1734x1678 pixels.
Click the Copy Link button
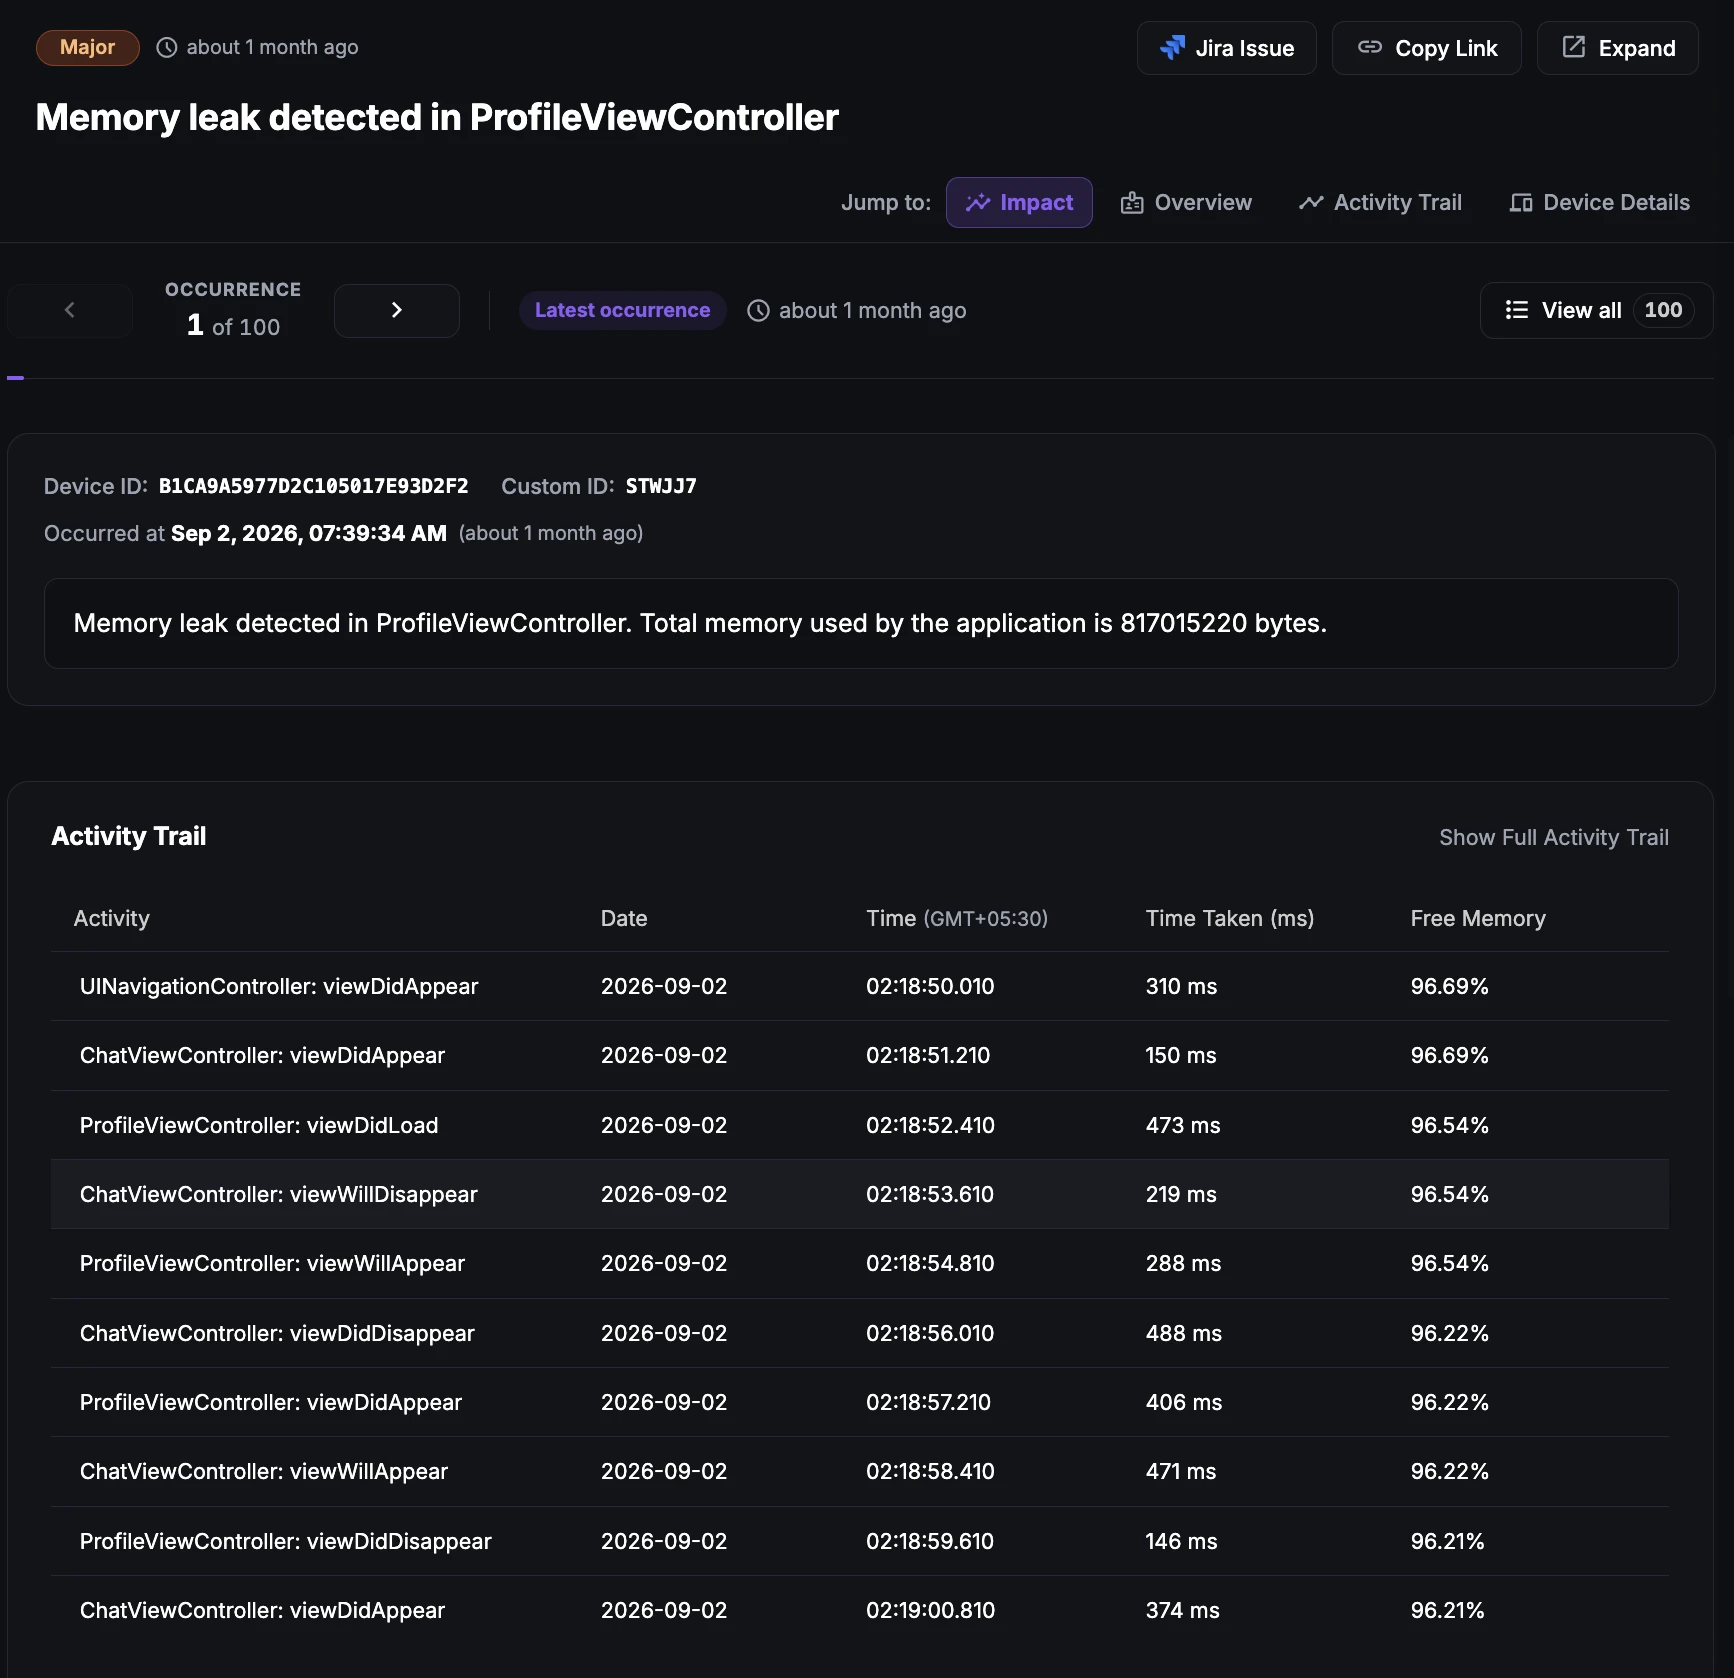(1426, 48)
